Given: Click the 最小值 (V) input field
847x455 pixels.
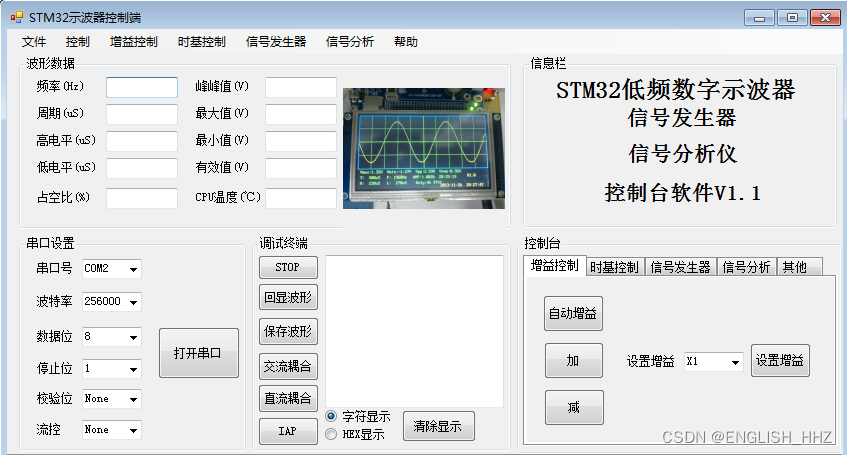Looking at the screenshot, I should coord(301,141).
